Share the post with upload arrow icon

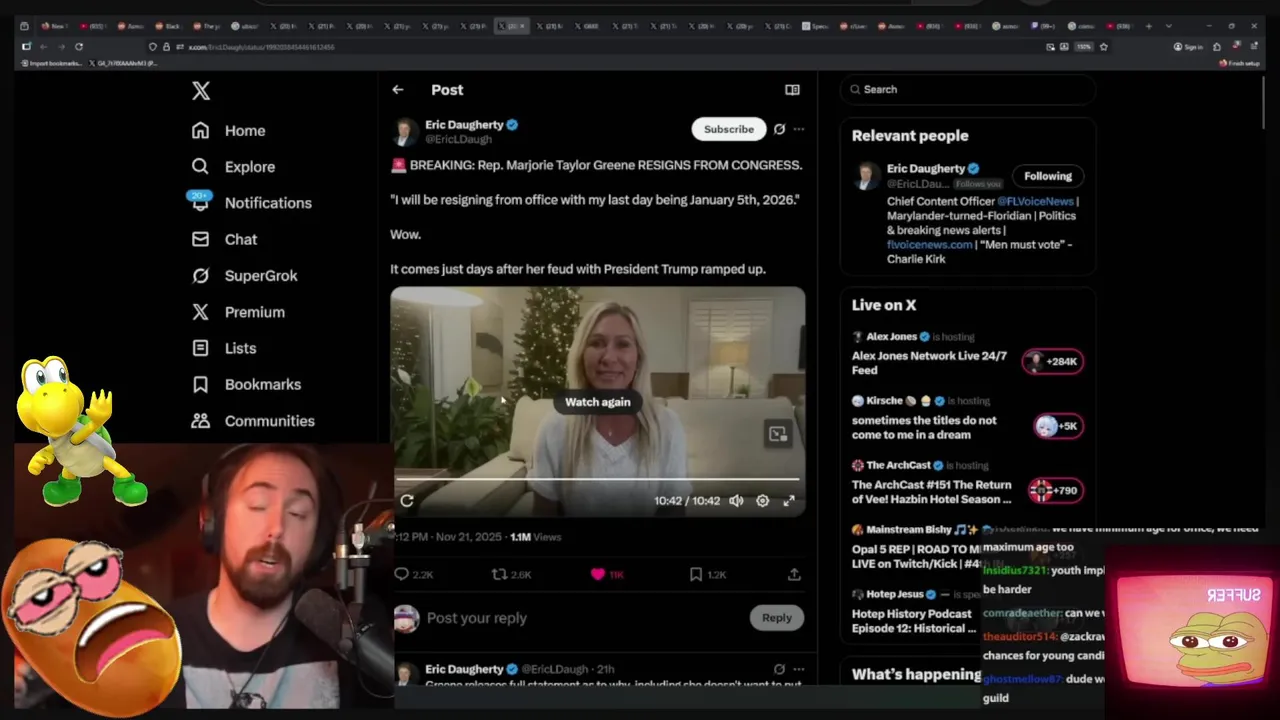point(794,575)
